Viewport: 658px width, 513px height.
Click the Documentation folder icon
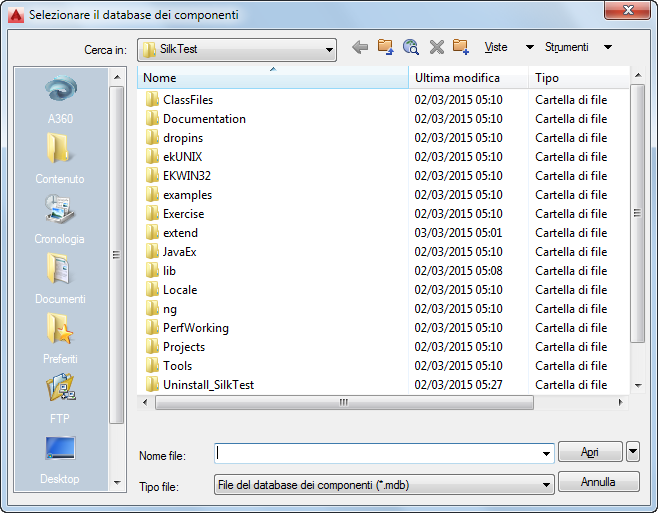(x=152, y=118)
